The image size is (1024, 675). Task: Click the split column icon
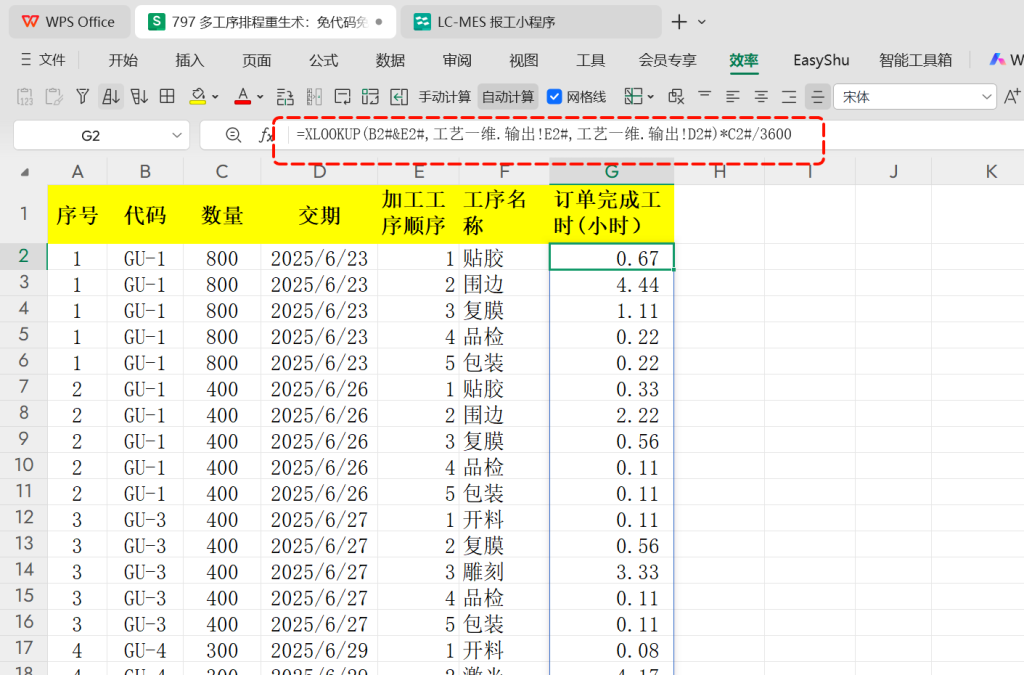[x=314, y=97]
